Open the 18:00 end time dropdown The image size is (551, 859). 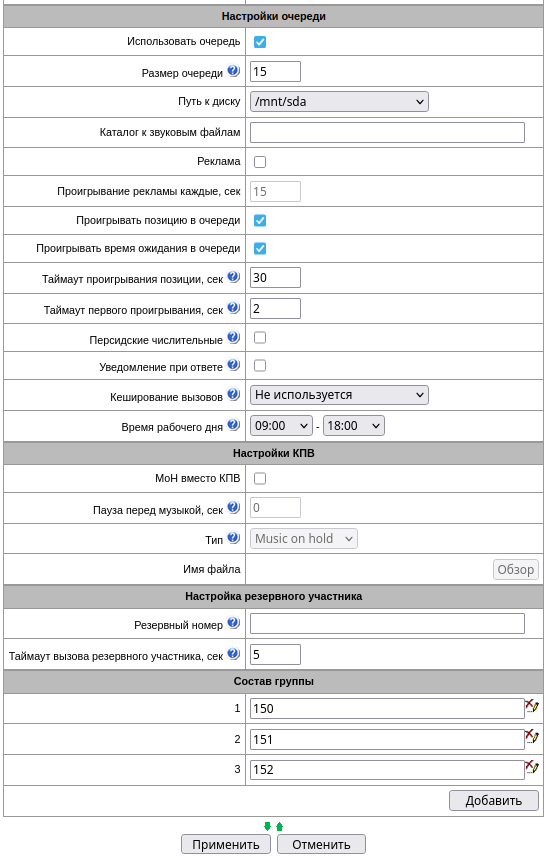(354, 426)
